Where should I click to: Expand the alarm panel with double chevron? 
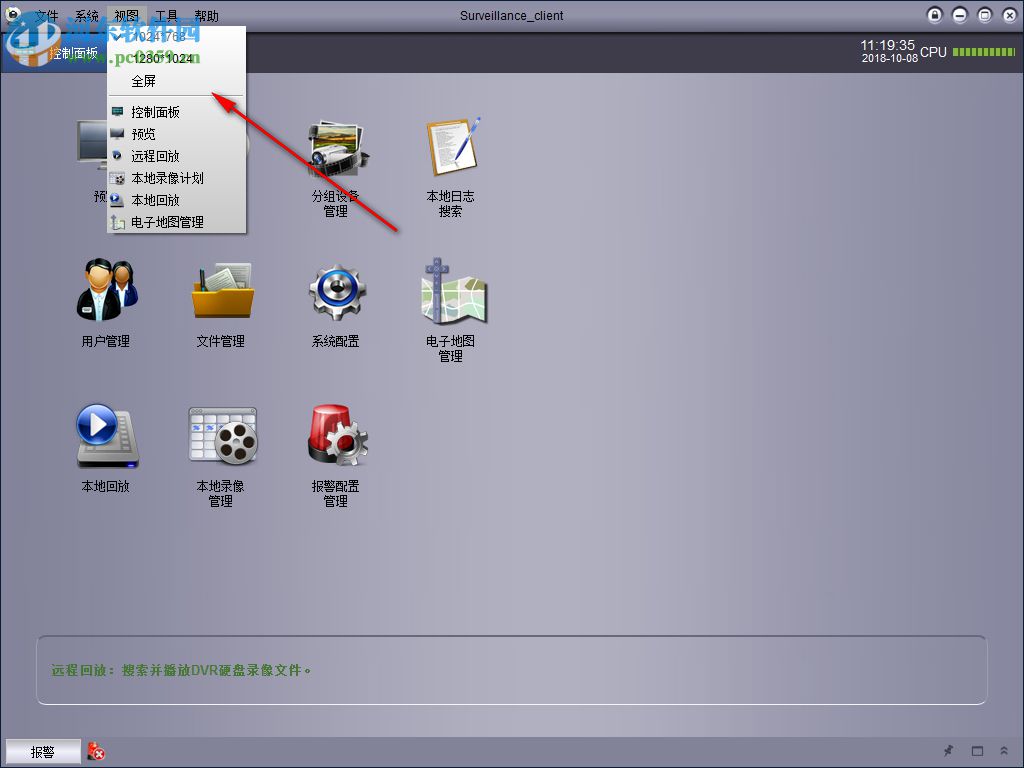tap(1003, 751)
